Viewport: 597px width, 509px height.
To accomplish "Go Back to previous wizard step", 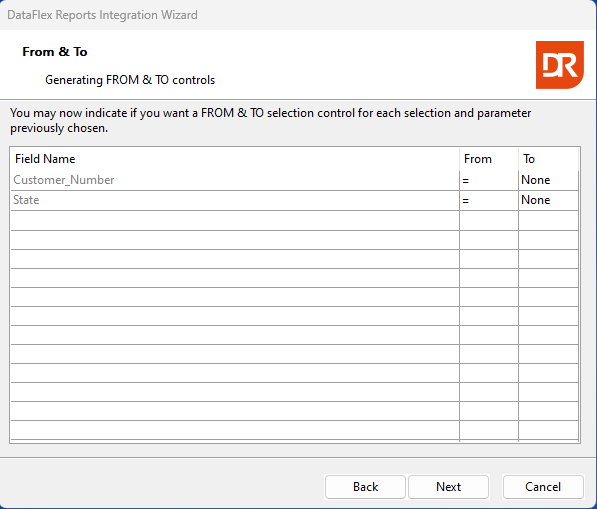I will [365, 487].
